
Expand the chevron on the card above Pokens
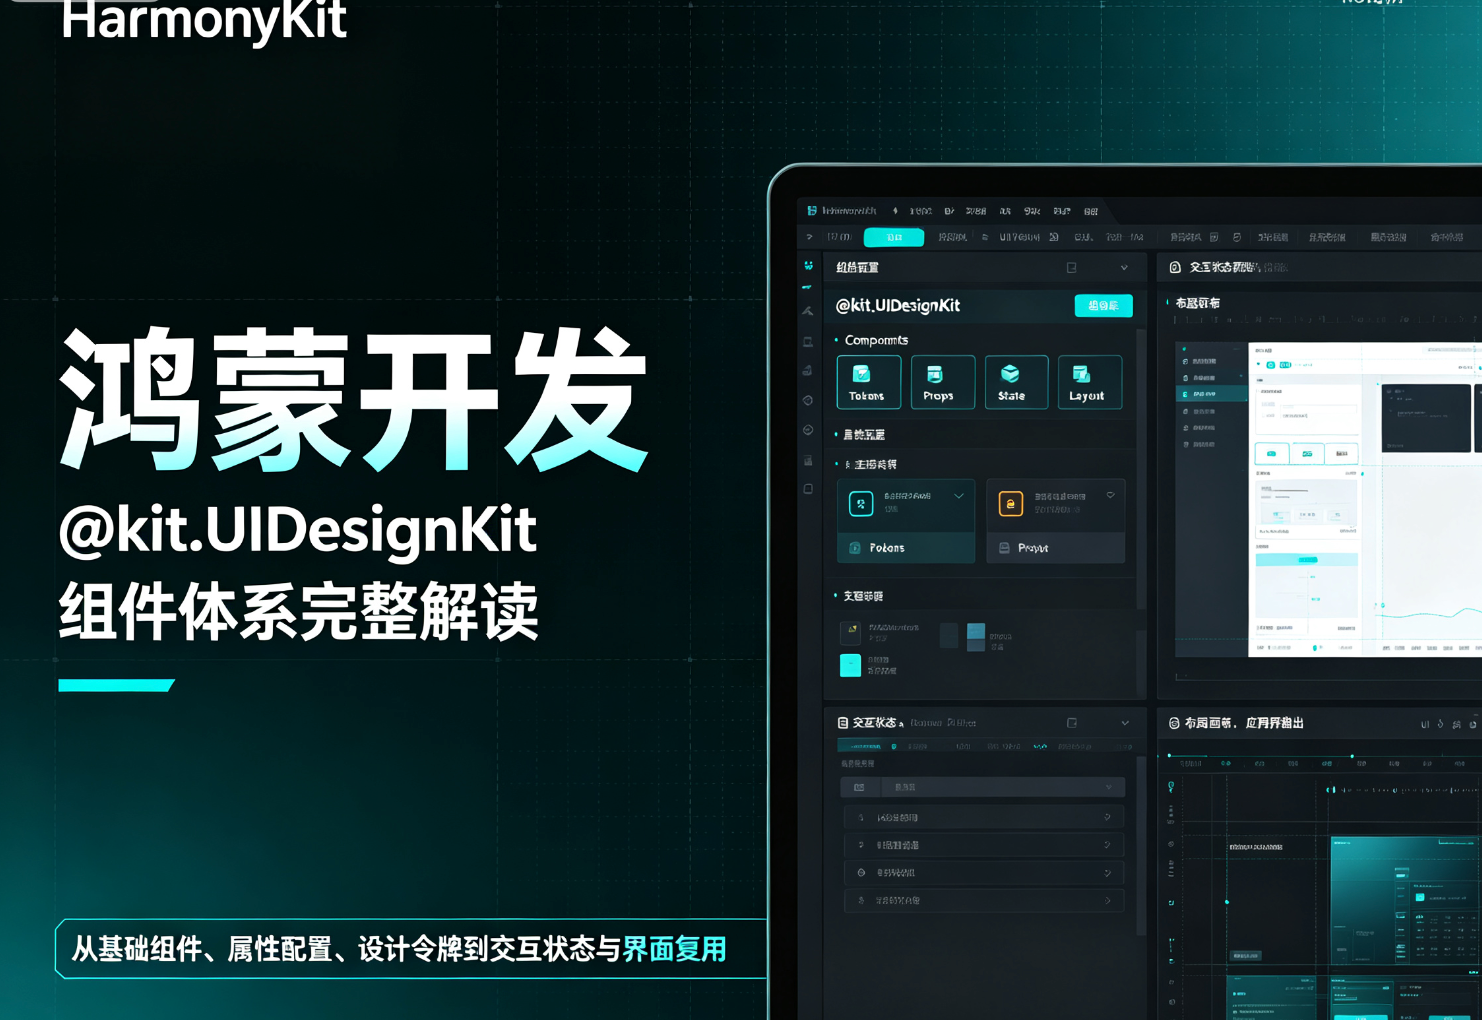(959, 496)
